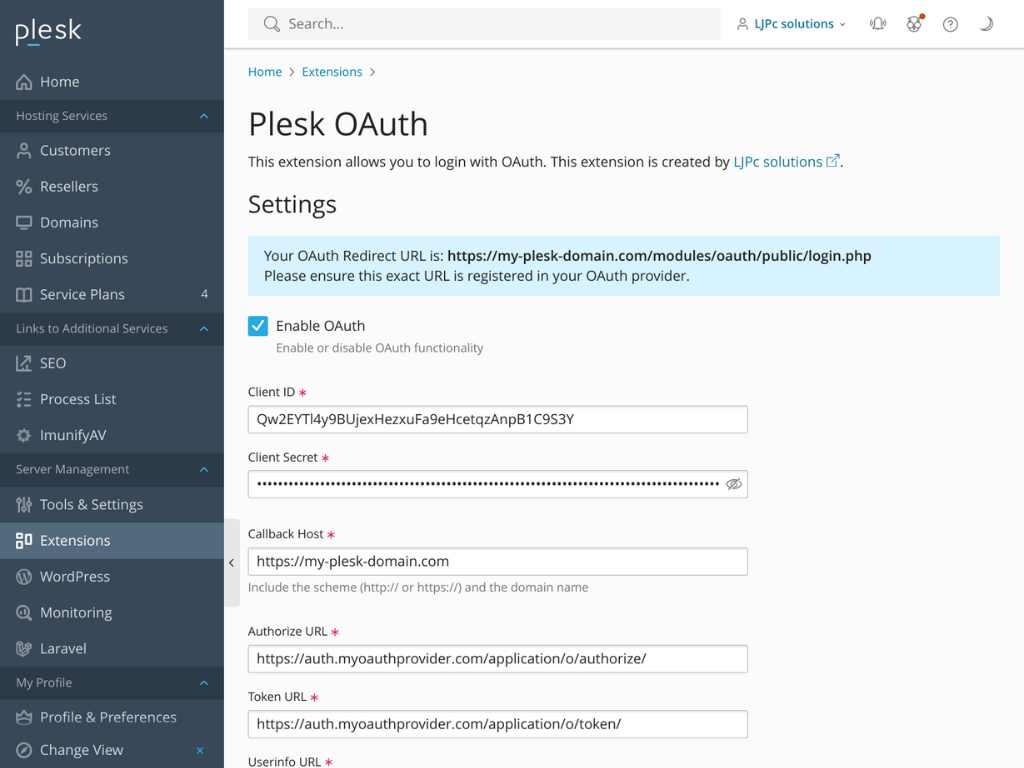Reveal the Client Secret value

[x=734, y=484]
